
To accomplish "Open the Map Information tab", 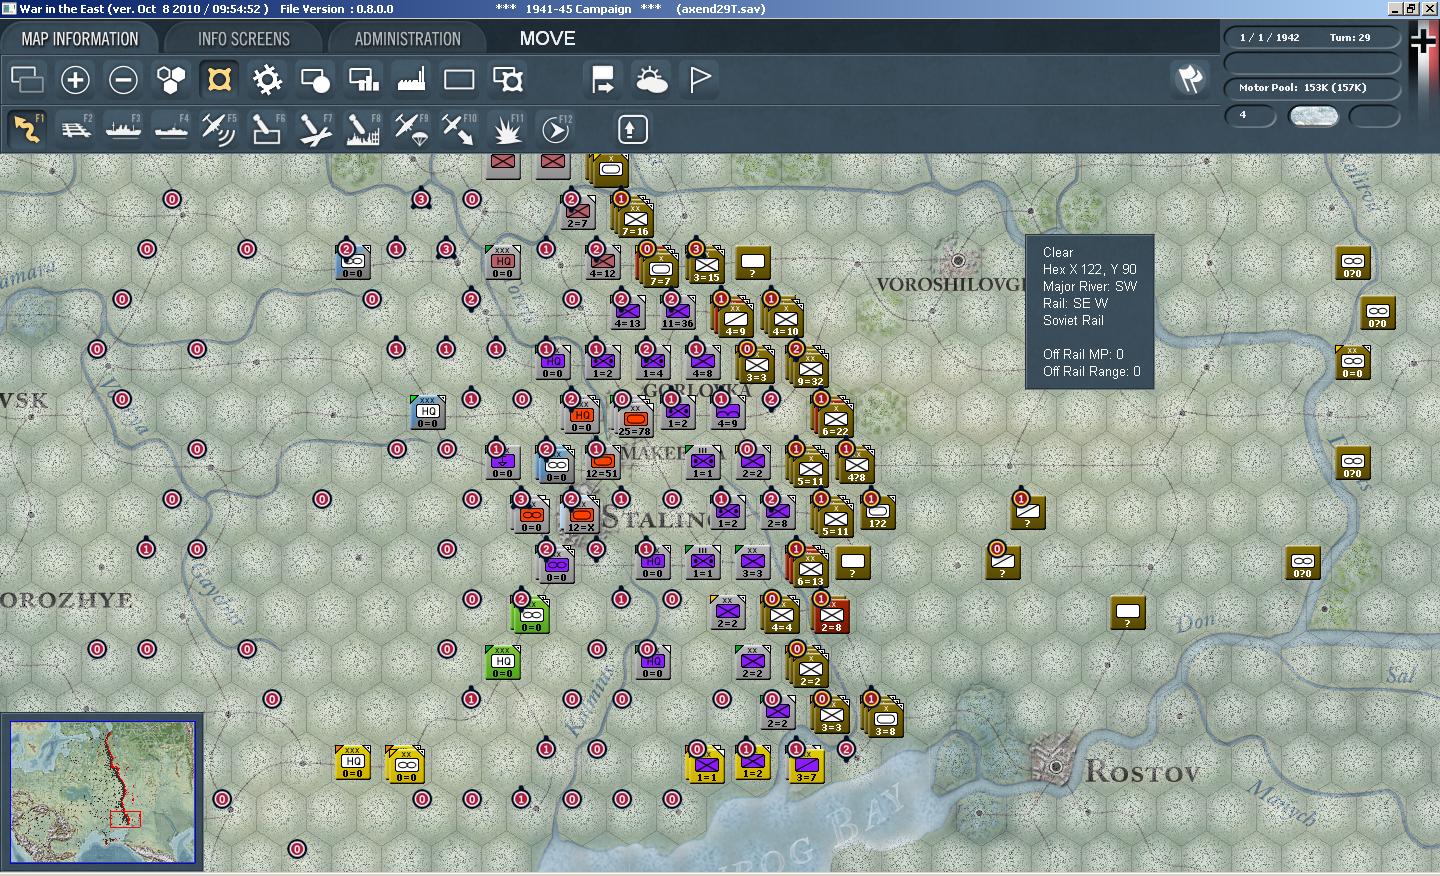I will point(80,39).
